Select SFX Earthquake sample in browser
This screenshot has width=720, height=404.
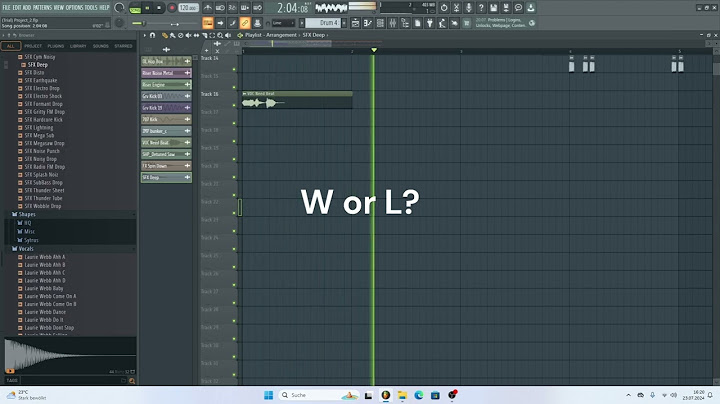[41, 80]
